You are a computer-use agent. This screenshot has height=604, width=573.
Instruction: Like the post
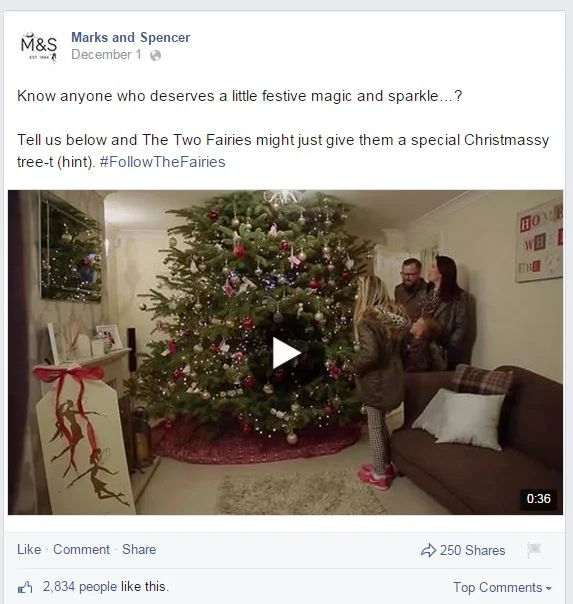29,549
